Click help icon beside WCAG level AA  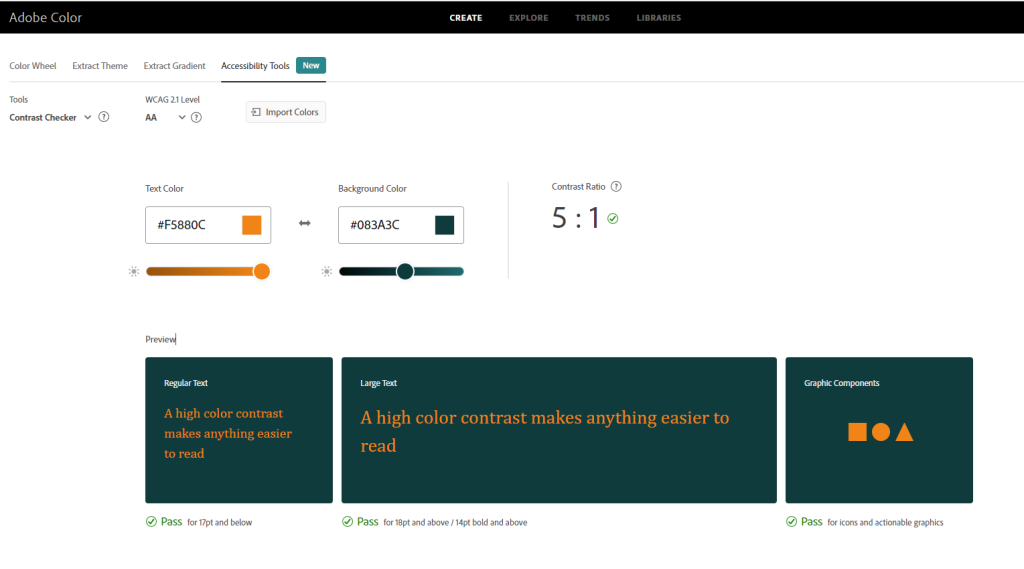pos(196,117)
